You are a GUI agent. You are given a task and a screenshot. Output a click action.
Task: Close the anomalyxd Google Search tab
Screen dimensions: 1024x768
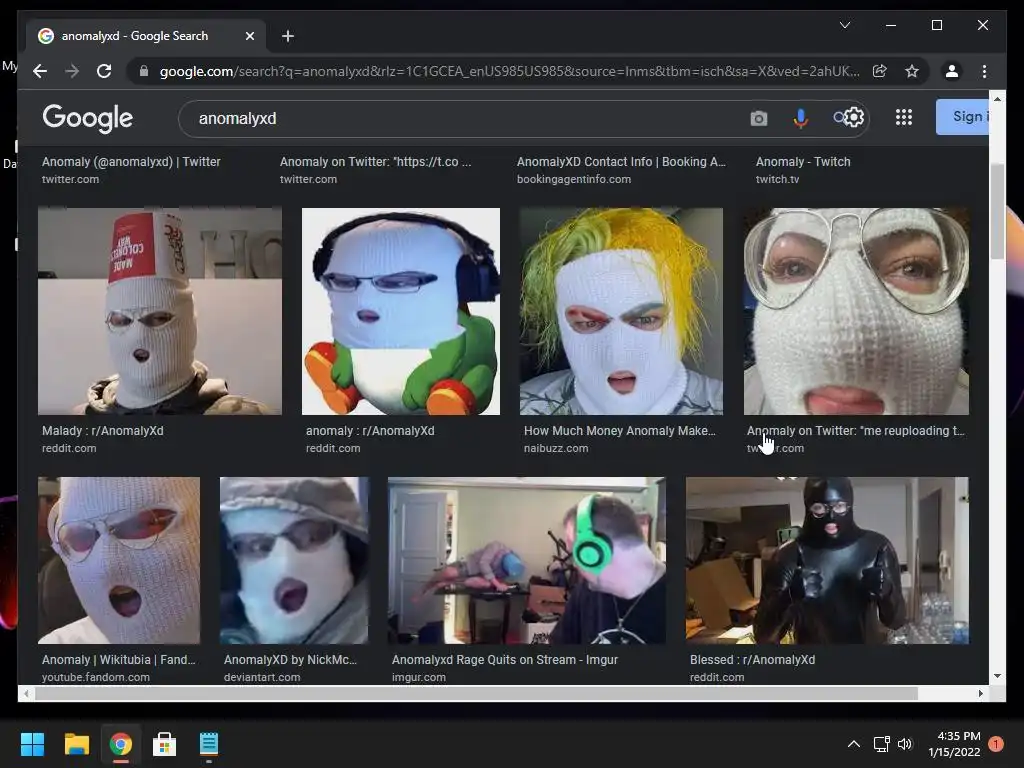(249, 36)
